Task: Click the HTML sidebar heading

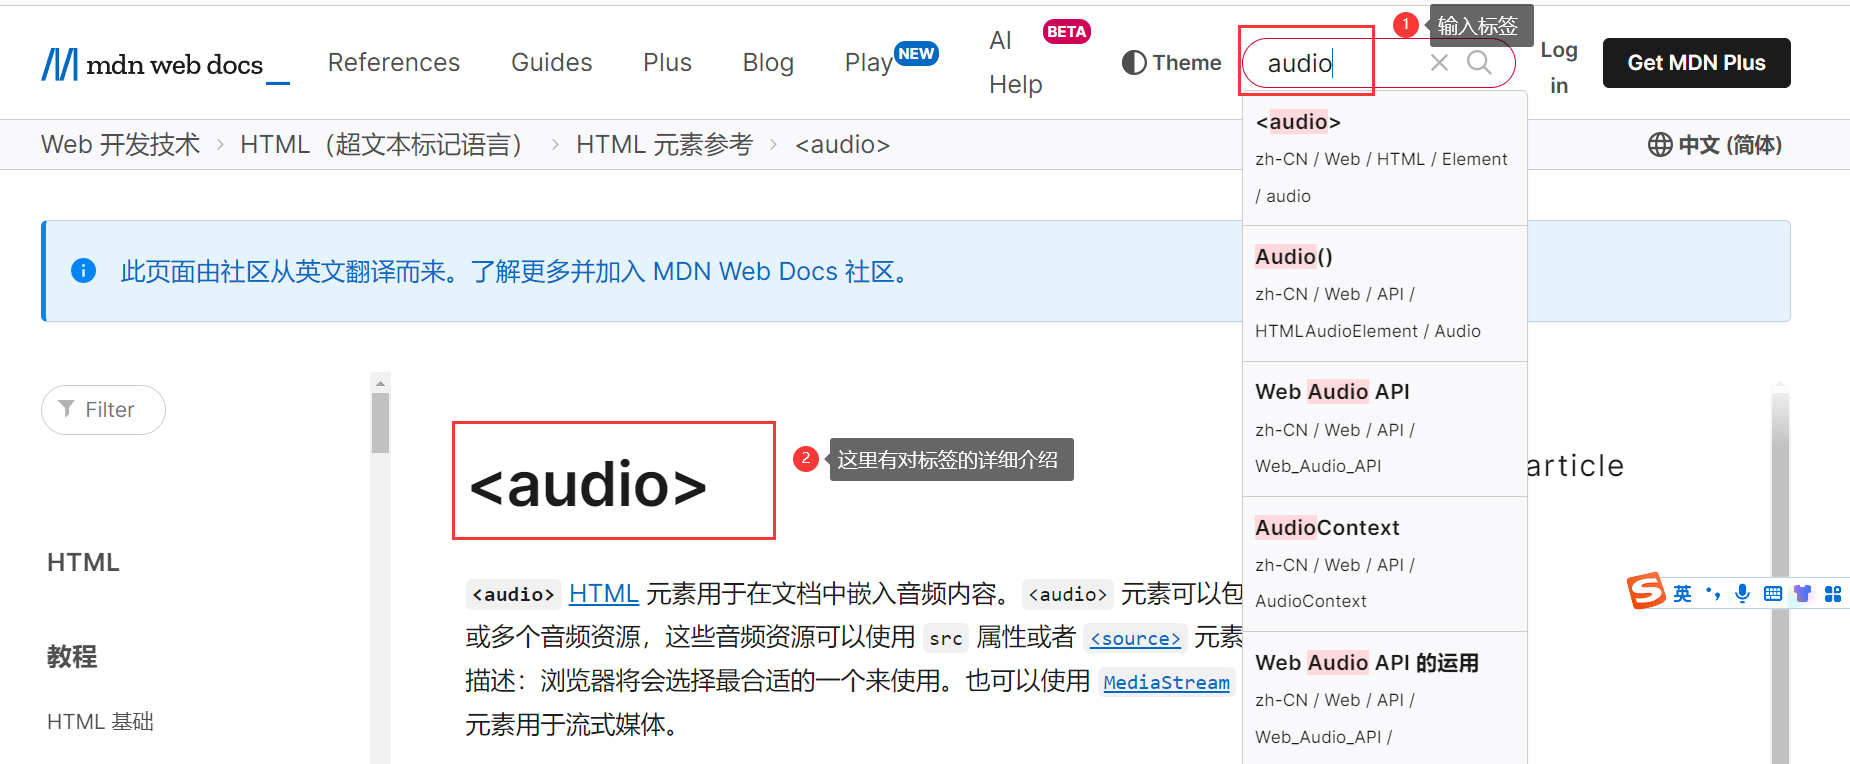Action: click(83, 563)
